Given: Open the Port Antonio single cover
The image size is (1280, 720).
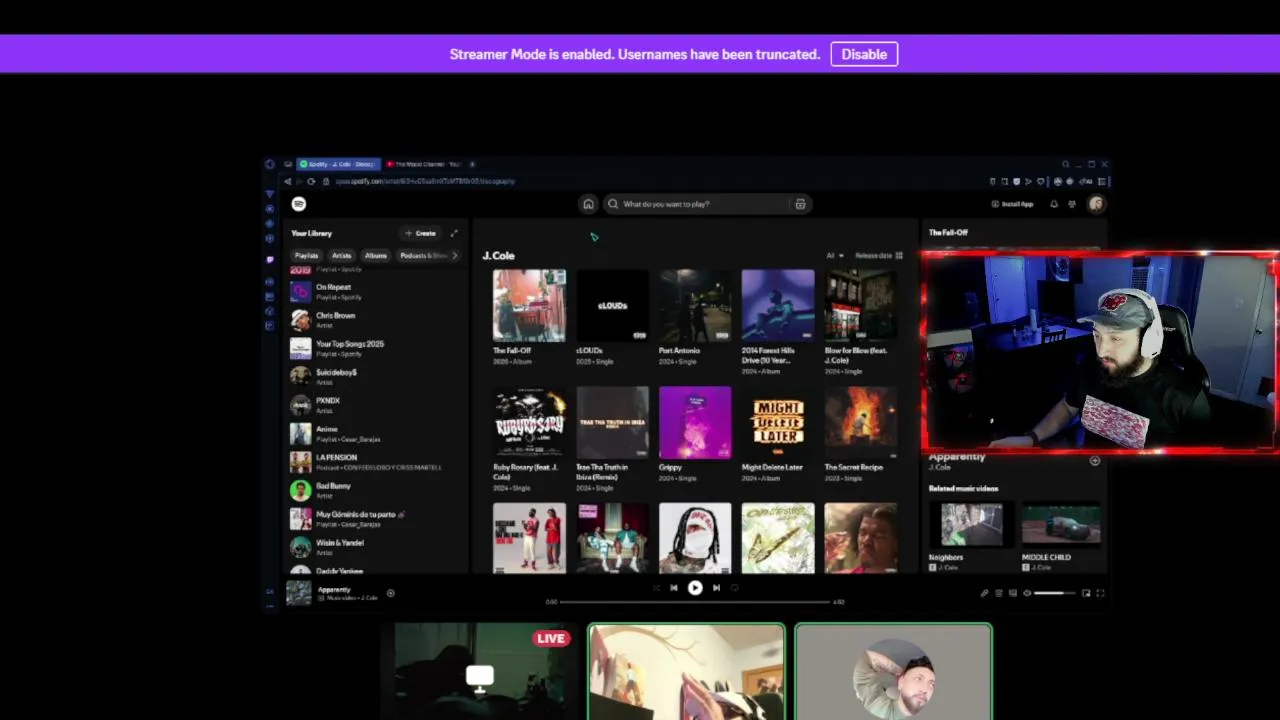Looking at the screenshot, I should pyautogui.click(x=695, y=306).
